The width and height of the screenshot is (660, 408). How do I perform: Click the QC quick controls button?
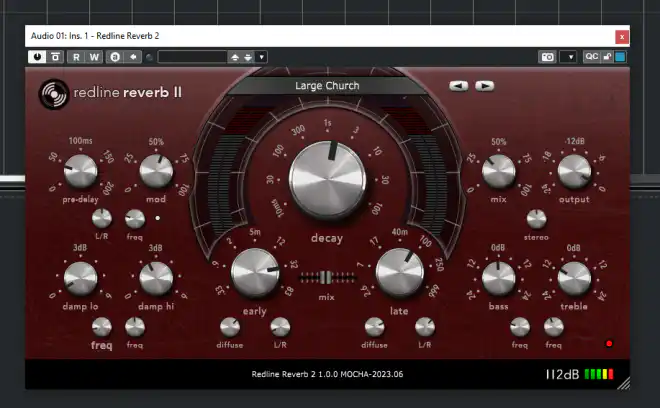point(591,56)
